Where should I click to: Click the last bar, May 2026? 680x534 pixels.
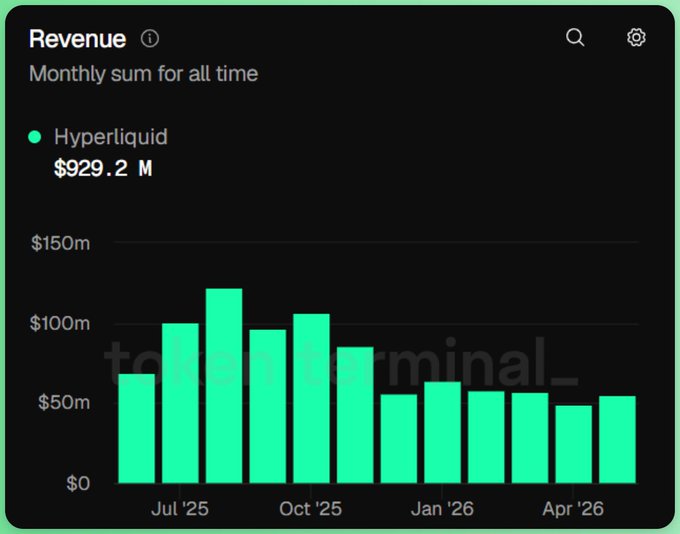[617, 439]
